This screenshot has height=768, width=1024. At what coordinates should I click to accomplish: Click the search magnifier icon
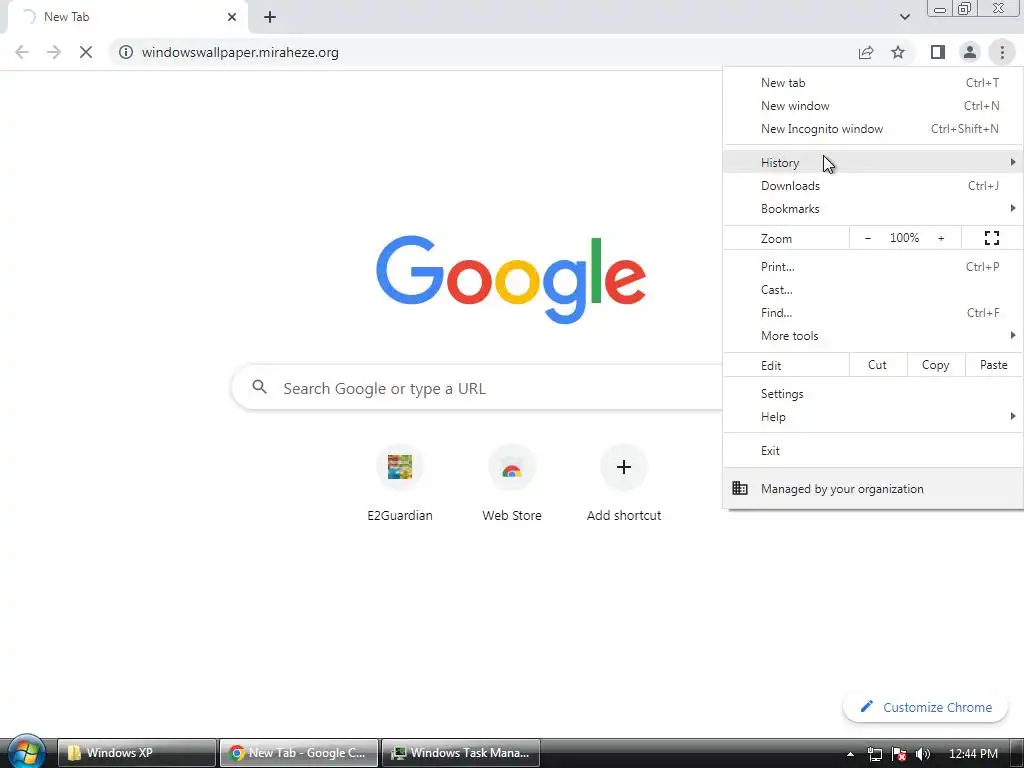259,387
